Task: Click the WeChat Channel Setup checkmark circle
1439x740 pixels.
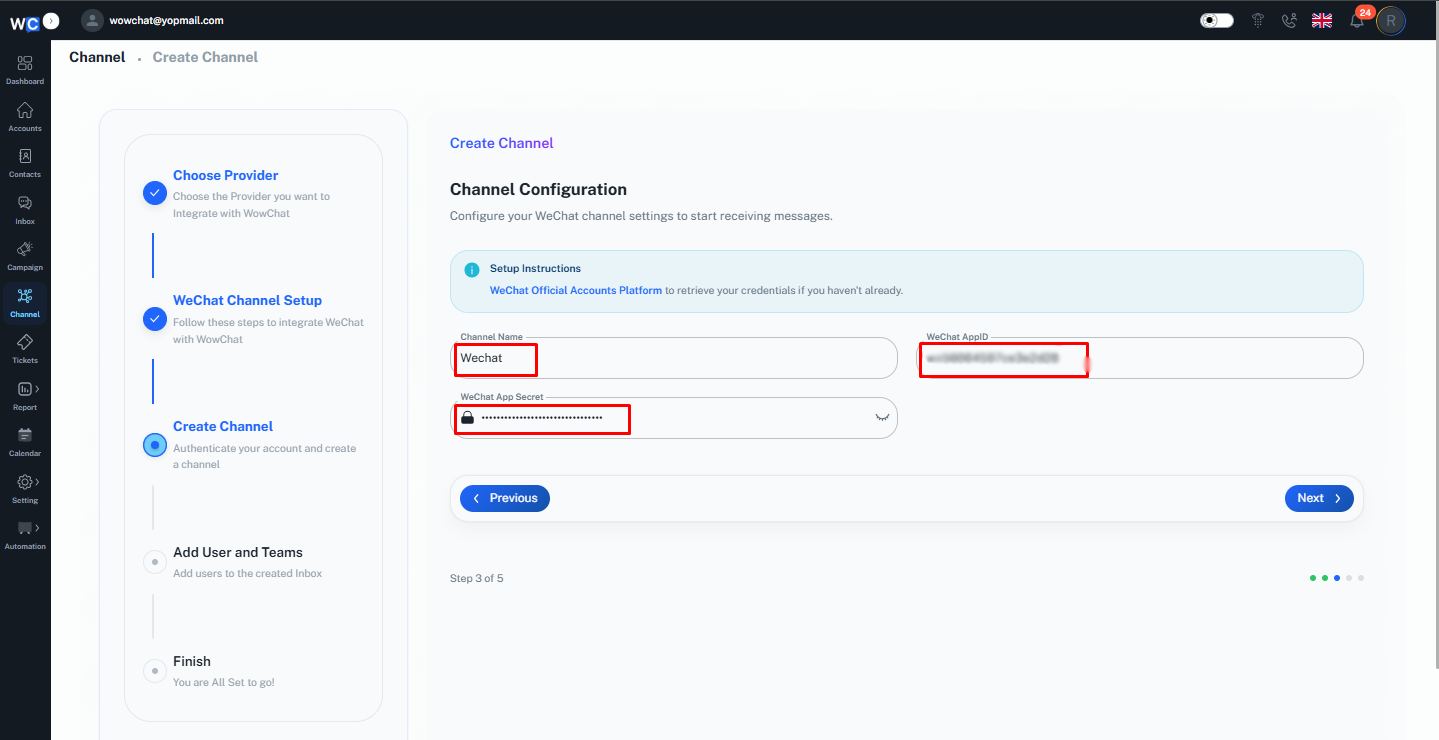Action: (x=154, y=319)
